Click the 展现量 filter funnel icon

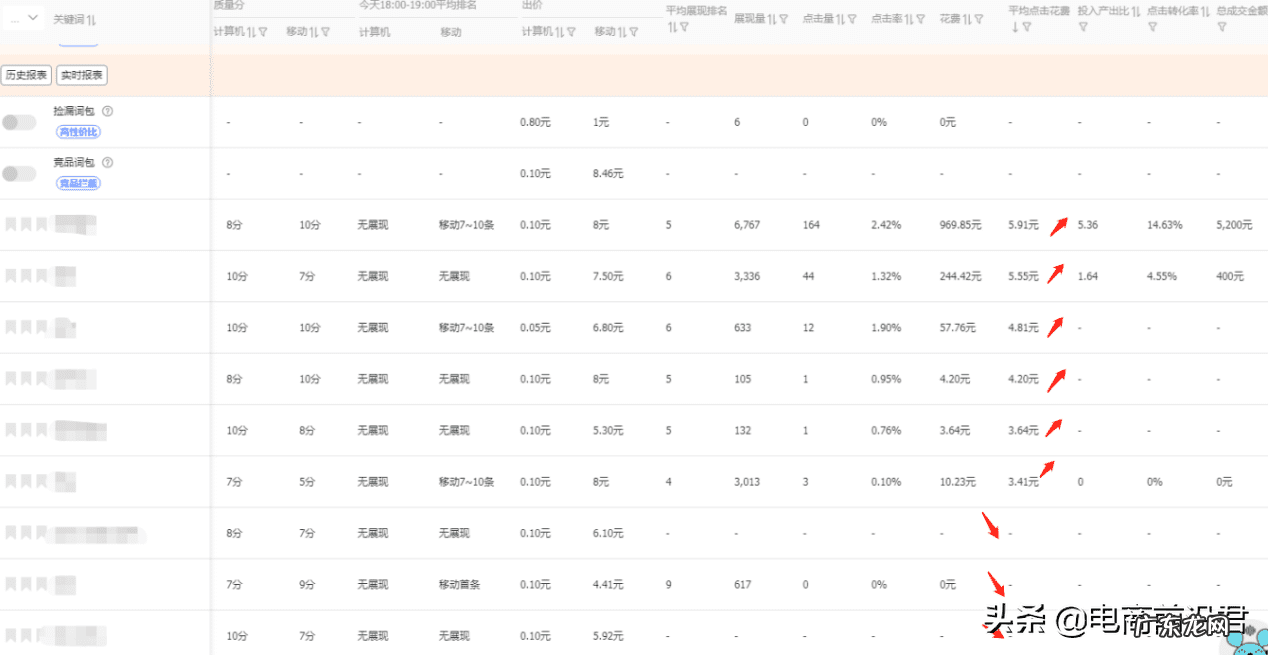coord(784,18)
